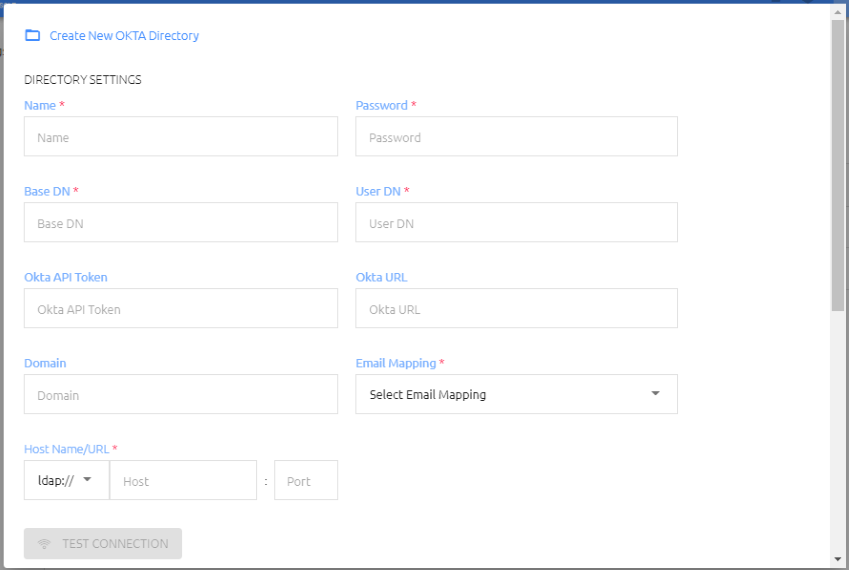Click the scrollbar down arrow
Viewport: 849px width, 570px height.
pos(838,559)
